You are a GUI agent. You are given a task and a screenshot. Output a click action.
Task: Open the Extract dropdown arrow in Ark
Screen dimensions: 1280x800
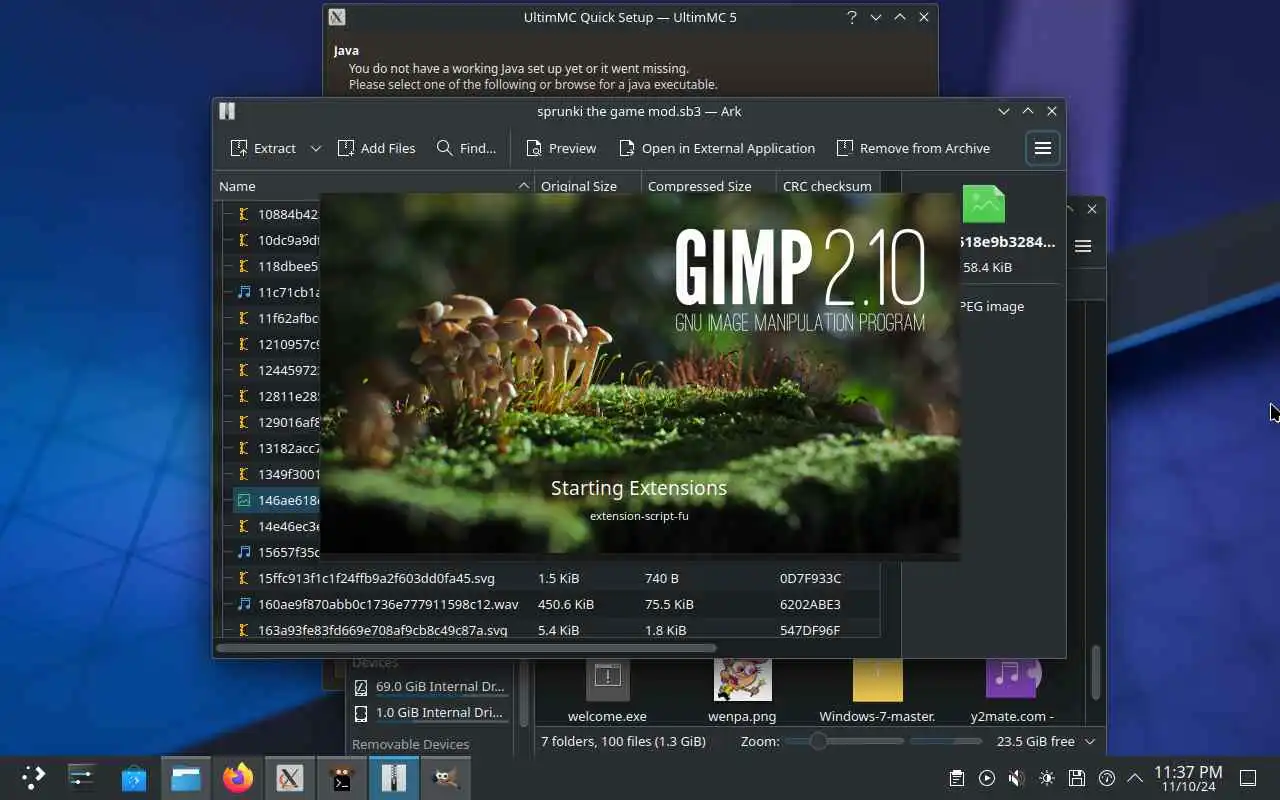315,148
